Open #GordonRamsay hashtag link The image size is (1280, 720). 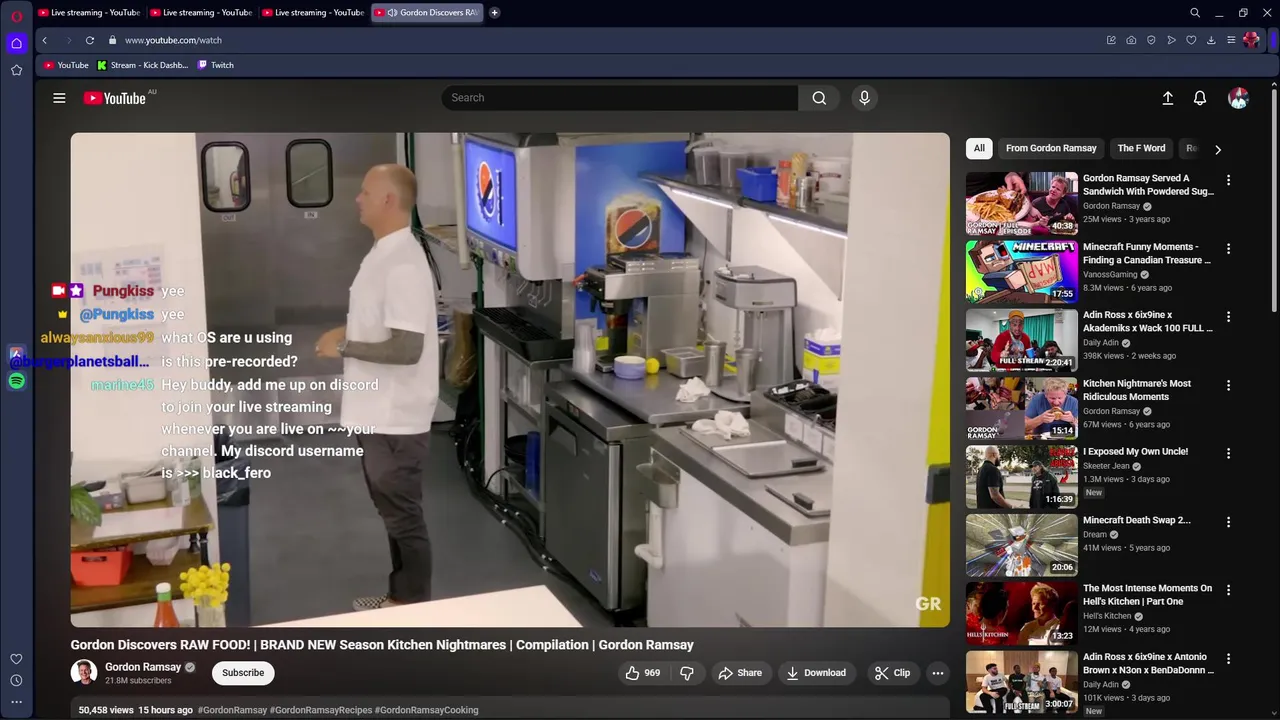pyautogui.click(x=232, y=710)
